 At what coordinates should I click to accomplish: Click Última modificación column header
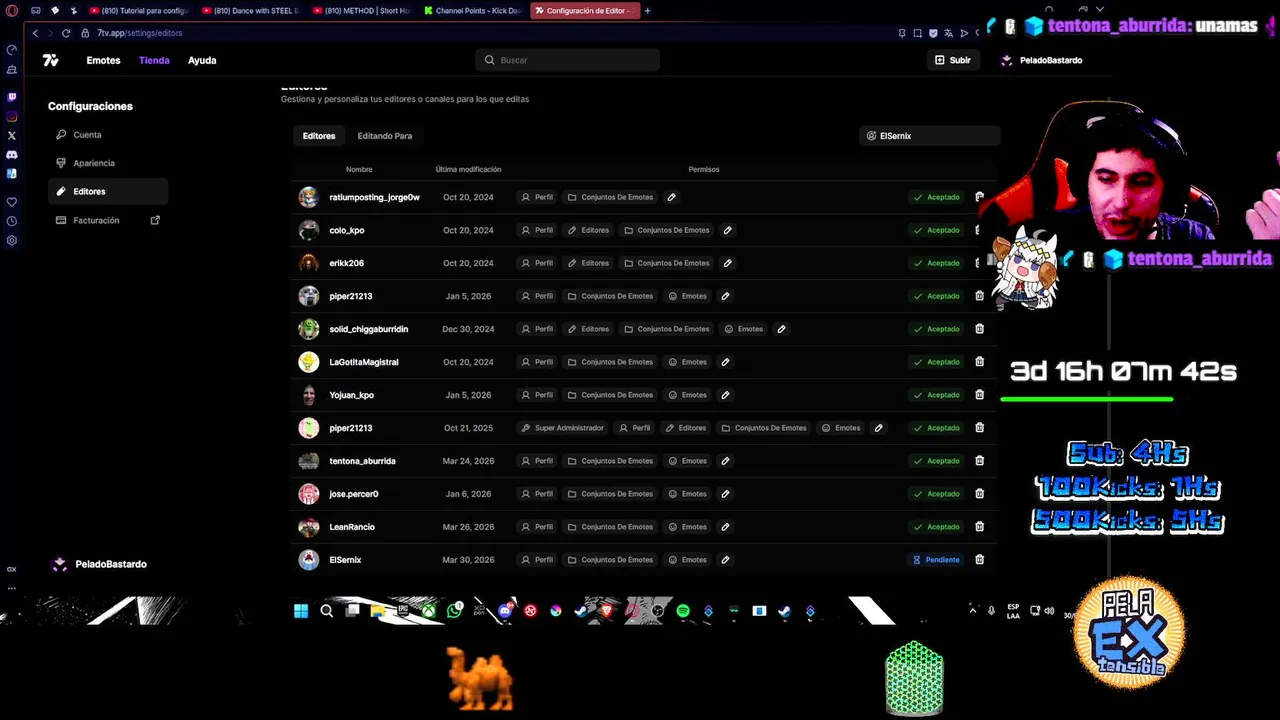click(468, 169)
